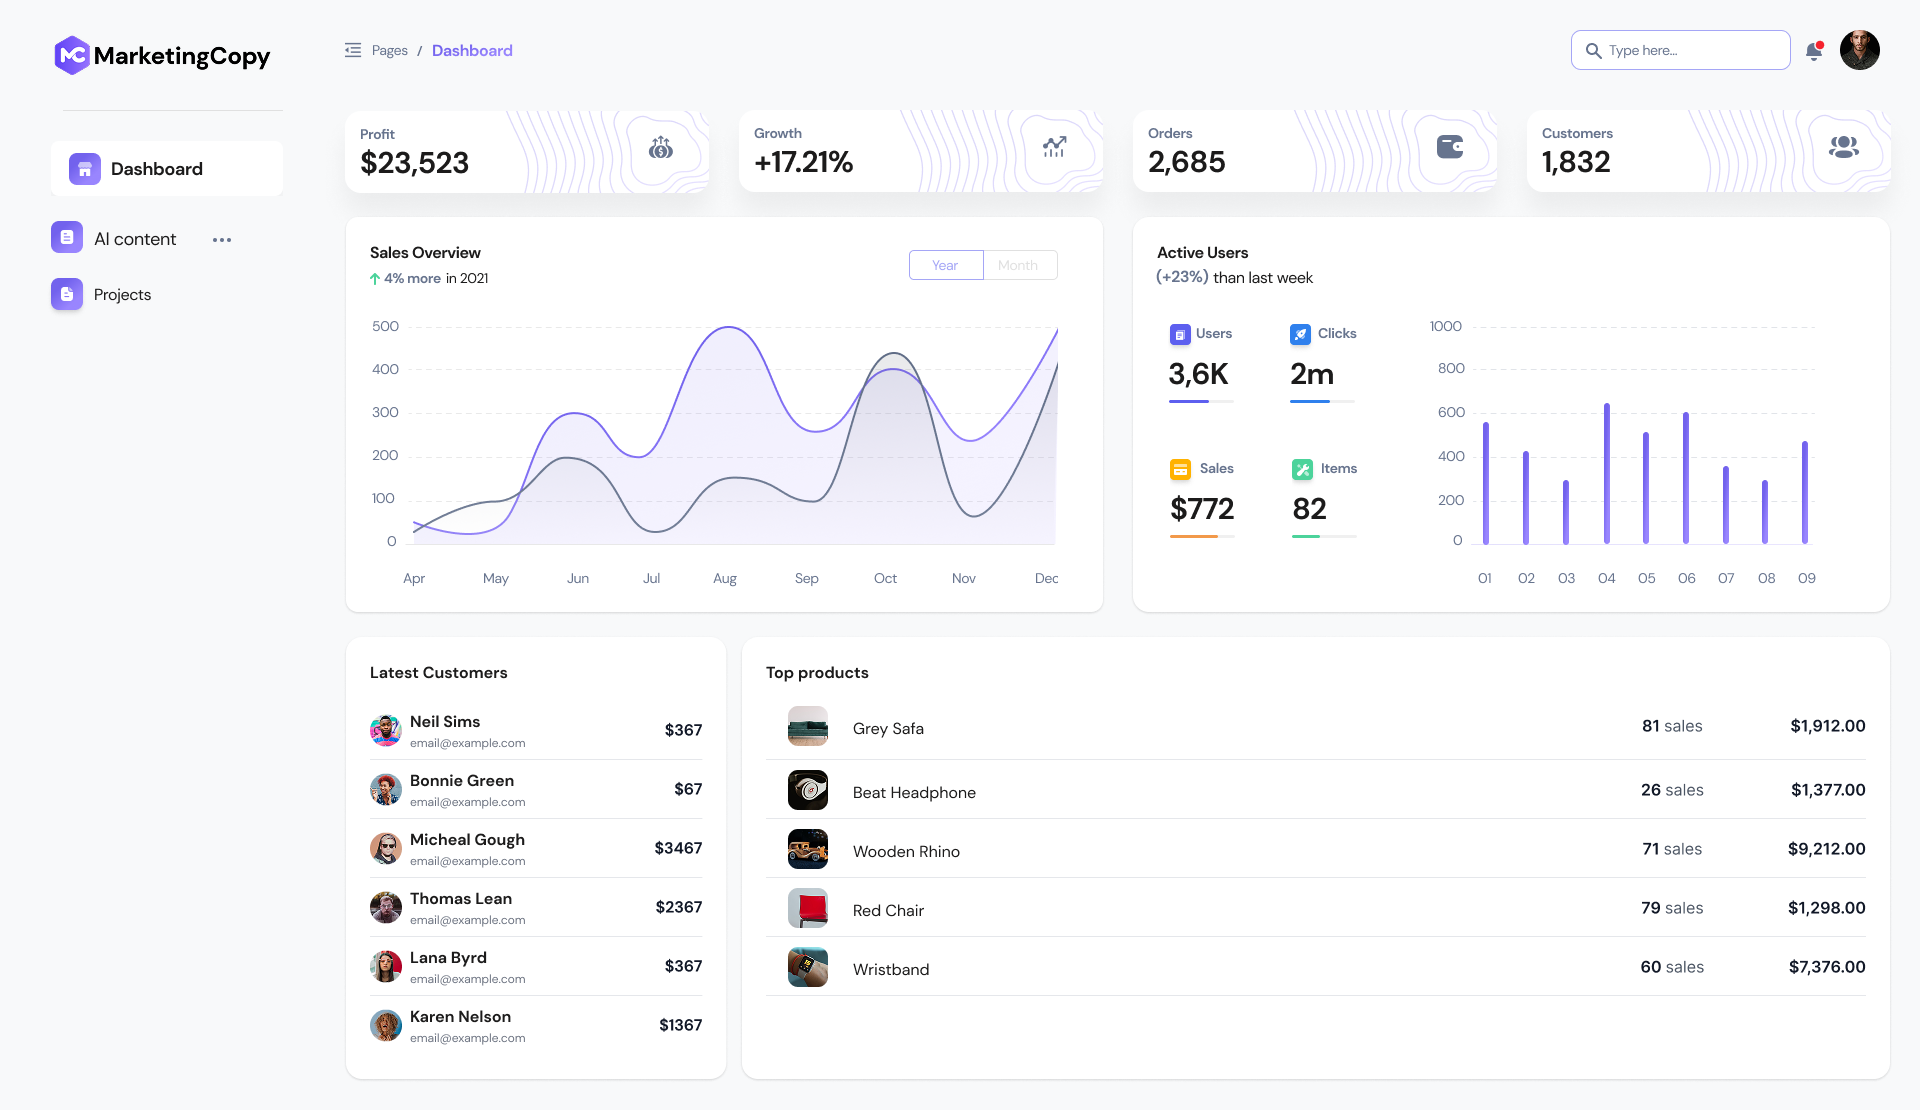Image resolution: width=1920 pixels, height=1110 pixels.
Task: Go to AI content page
Action: pos(134,239)
